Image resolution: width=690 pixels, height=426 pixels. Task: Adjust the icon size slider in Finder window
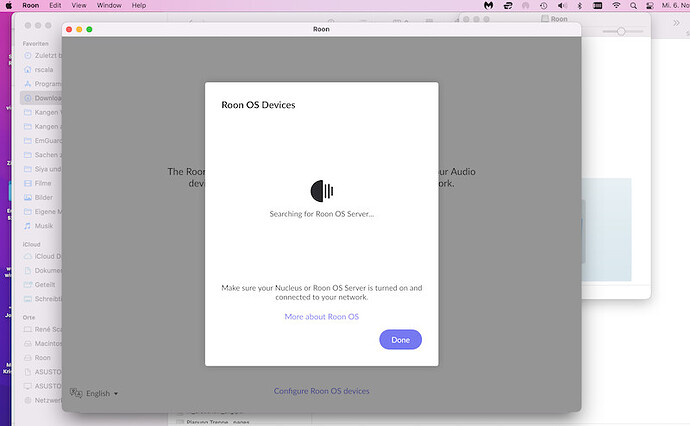click(x=621, y=32)
